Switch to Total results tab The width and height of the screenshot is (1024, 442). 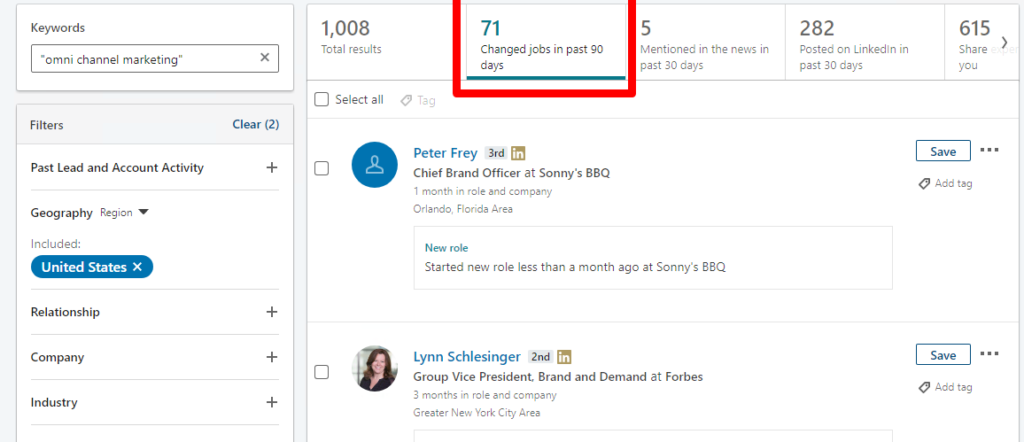click(381, 40)
